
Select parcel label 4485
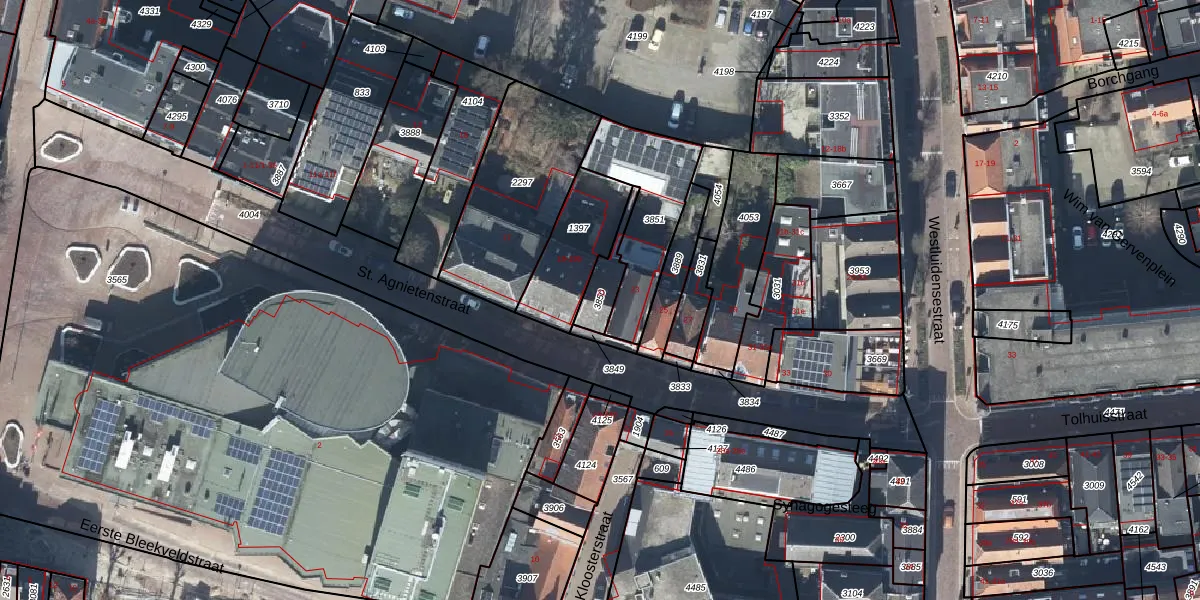tap(696, 587)
